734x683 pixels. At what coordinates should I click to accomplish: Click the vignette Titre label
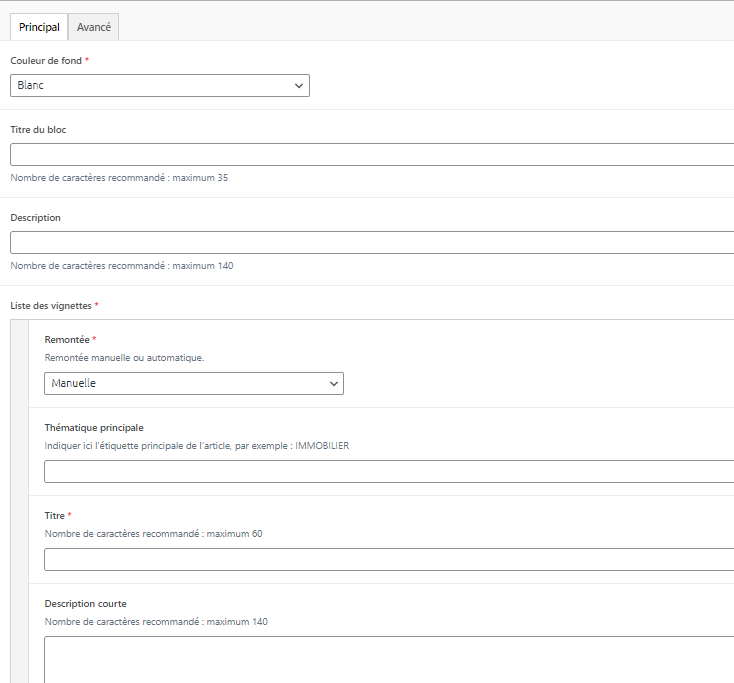pyautogui.click(x=55, y=516)
